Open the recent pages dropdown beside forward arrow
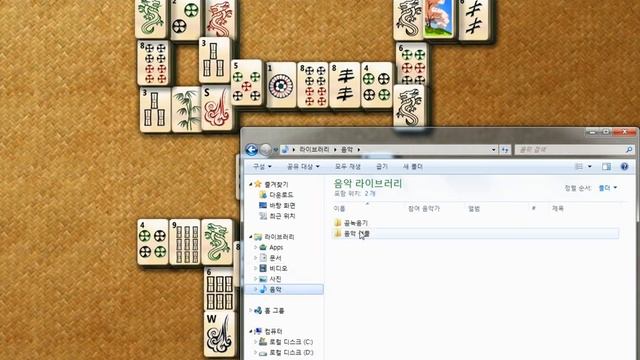The image size is (640, 360). coord(276,150)
